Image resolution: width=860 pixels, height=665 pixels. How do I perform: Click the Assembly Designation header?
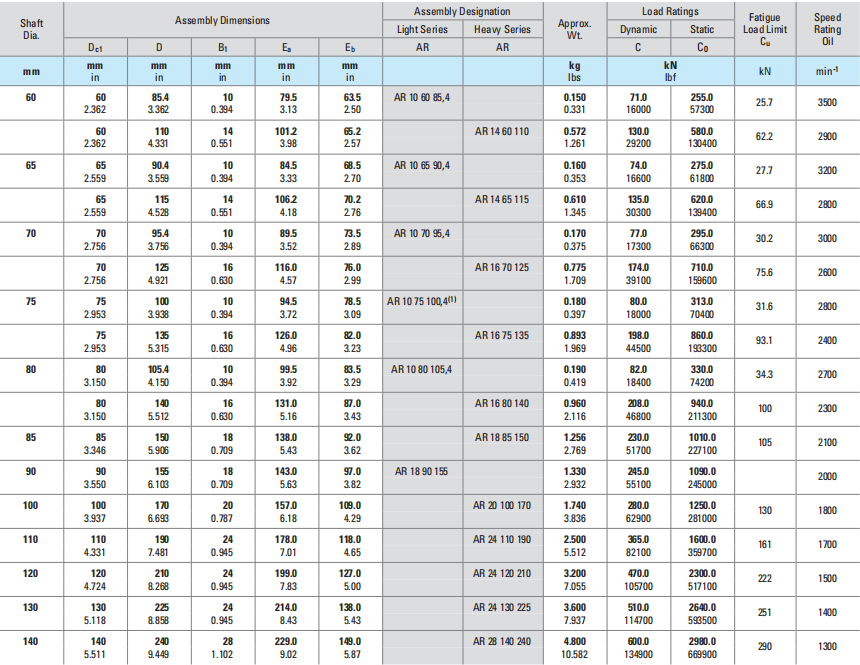coord(462,10)
